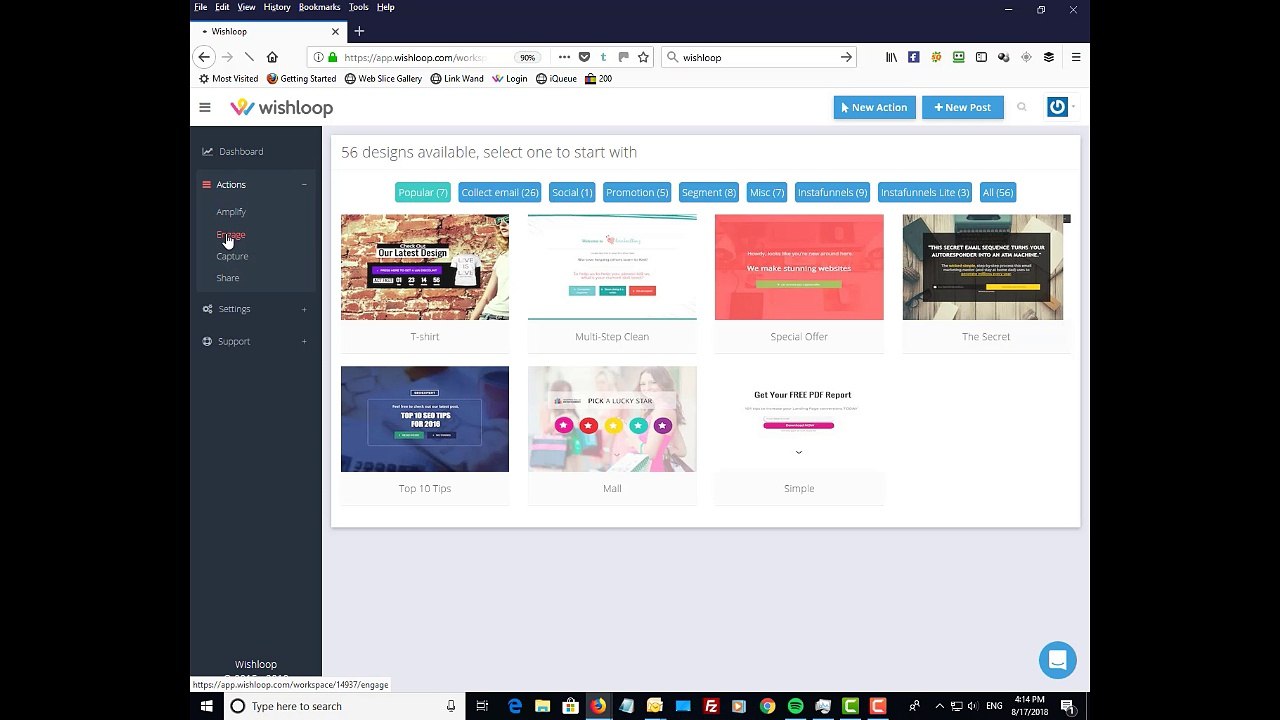Open the Intercom chat bubble

(x=1057, y=660)
